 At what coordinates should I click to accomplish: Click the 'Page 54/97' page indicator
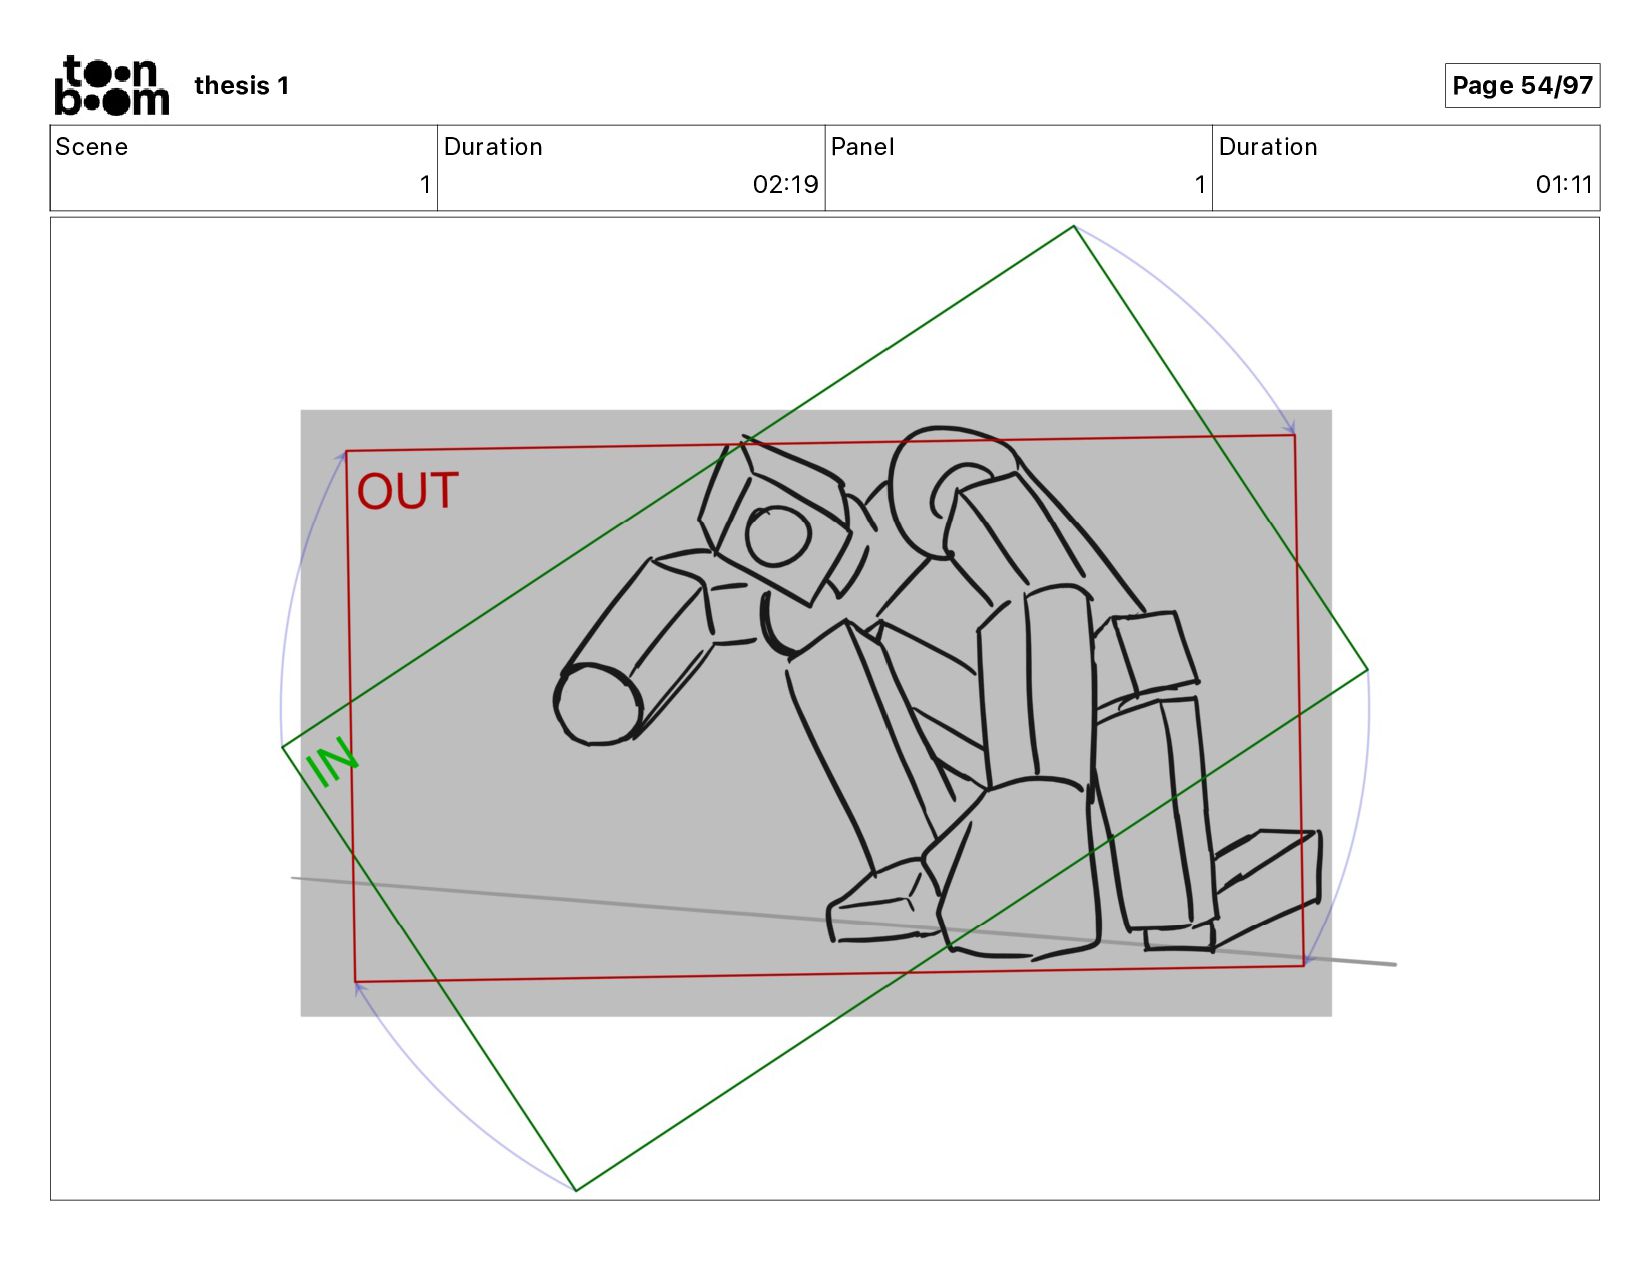1522,85
